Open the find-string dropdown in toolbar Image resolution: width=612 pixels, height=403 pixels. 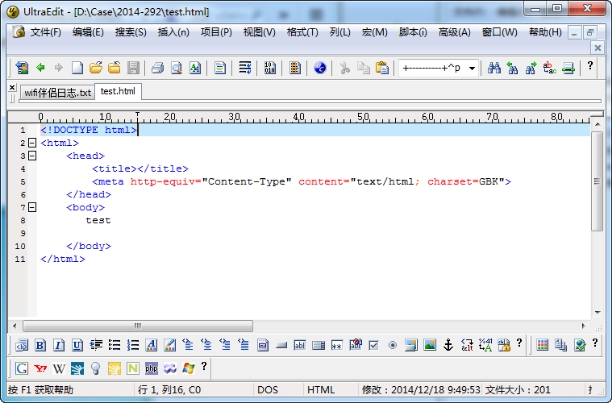click(x=472, y=68)
